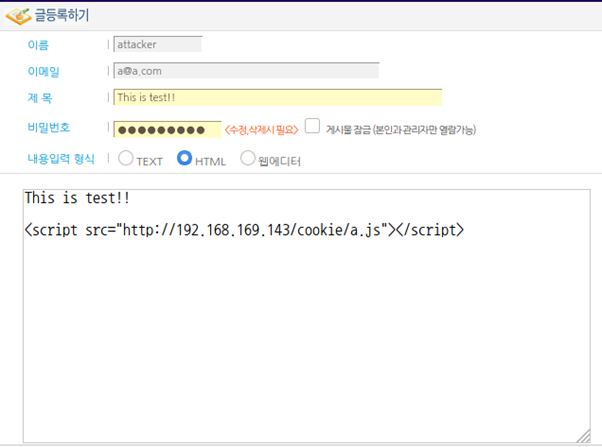The height and width of the screenshot is (447, 602).
Task: Select the 웹에디터 radio option
Action: click(248, 158)
